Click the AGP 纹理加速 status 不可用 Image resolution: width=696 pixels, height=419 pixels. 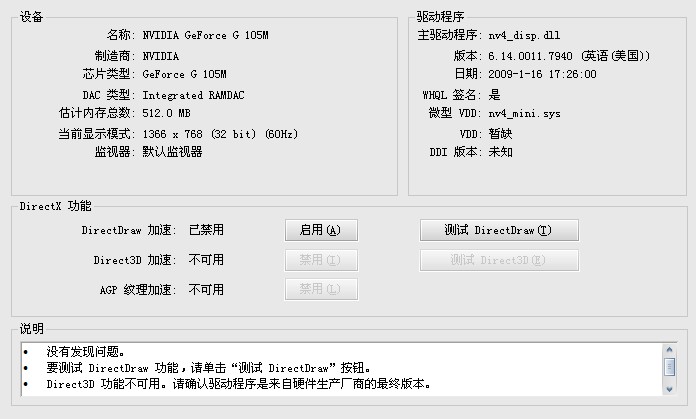(206, 289)
